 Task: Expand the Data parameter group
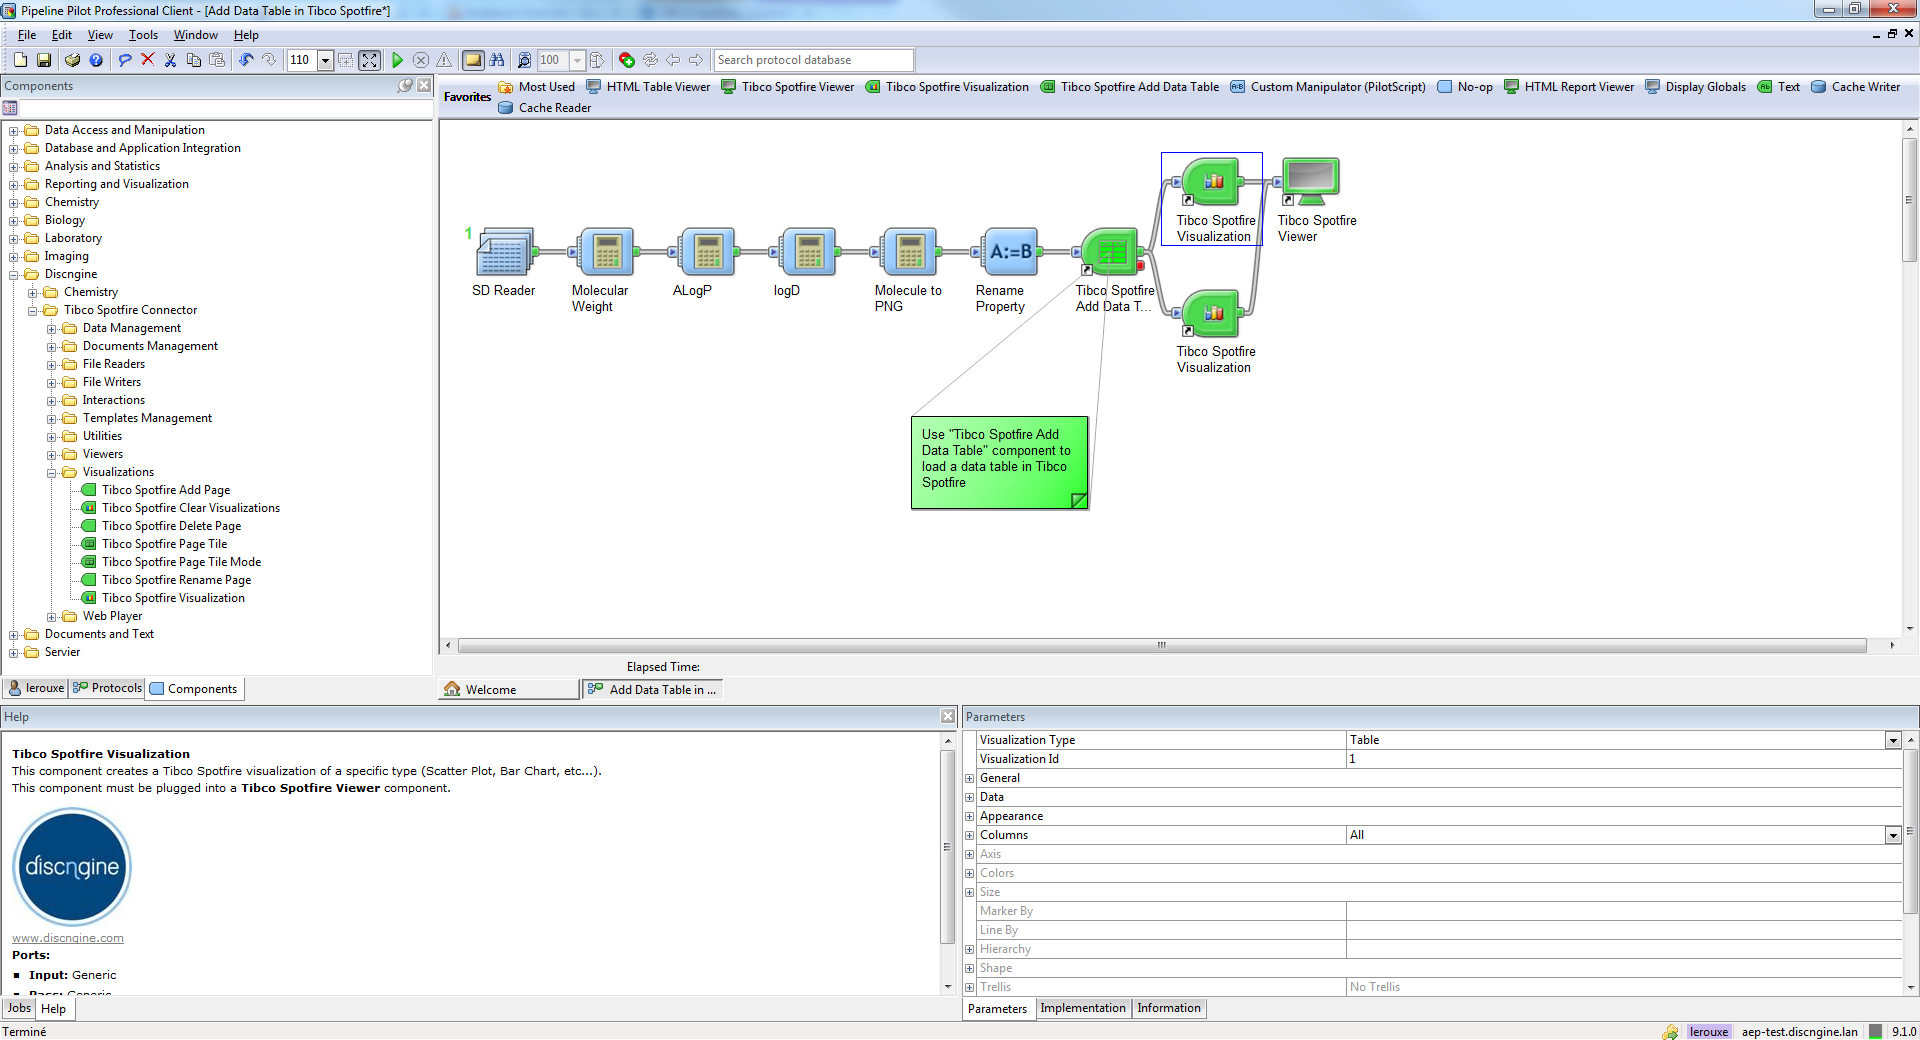pyautogui.click(x=969, y=797)
